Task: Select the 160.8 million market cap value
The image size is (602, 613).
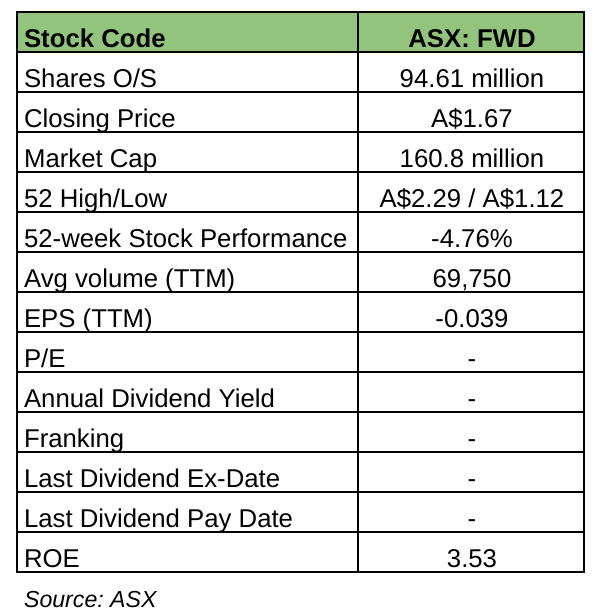Action: [471, 158]
